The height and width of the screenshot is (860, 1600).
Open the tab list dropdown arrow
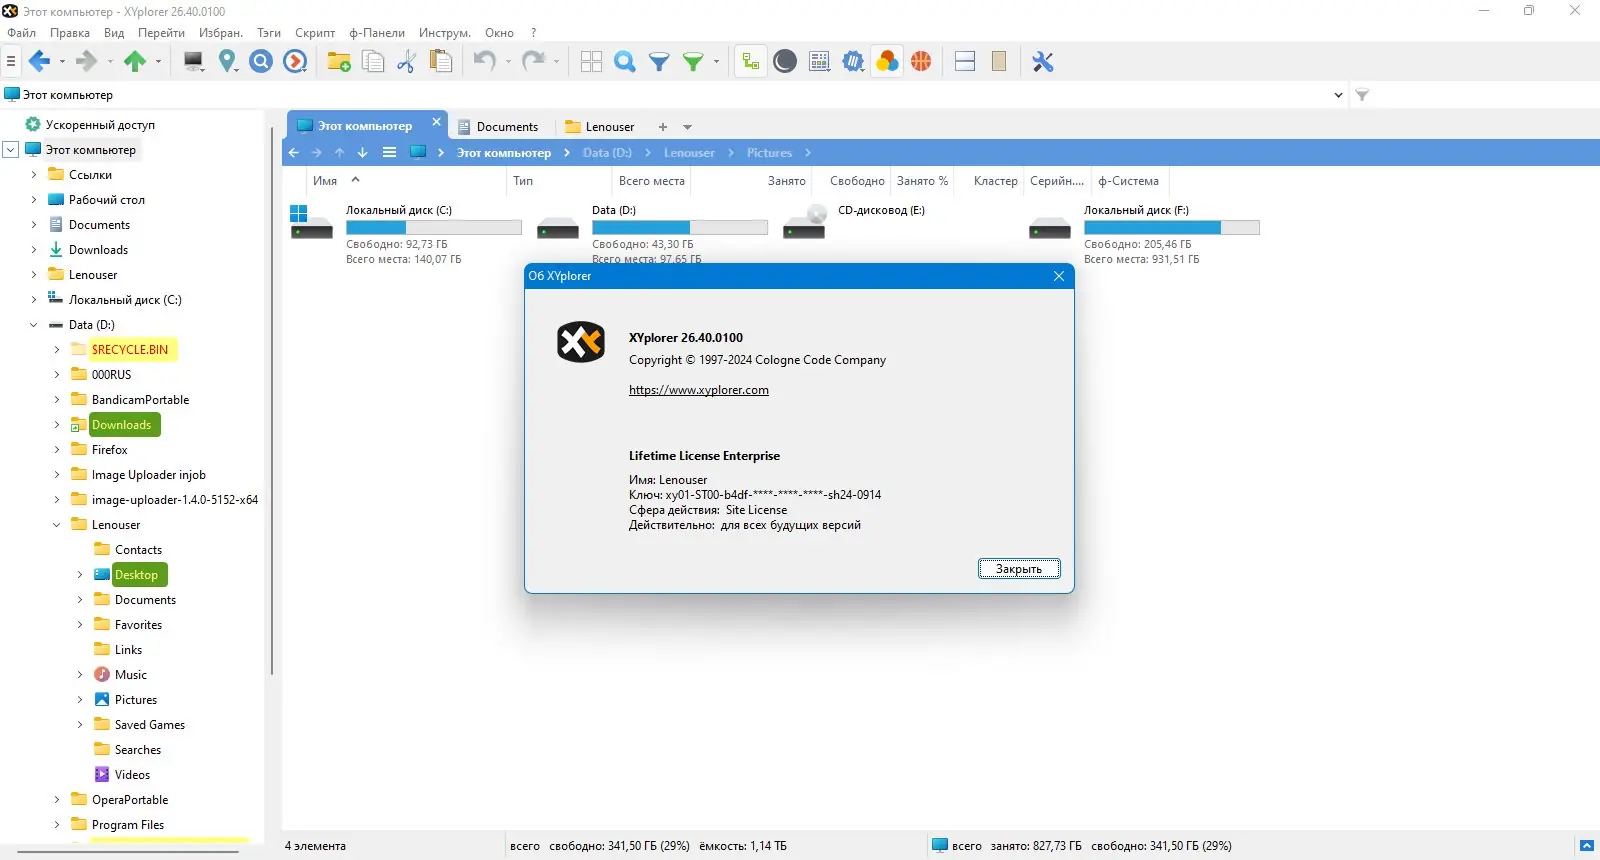[687, 127]
